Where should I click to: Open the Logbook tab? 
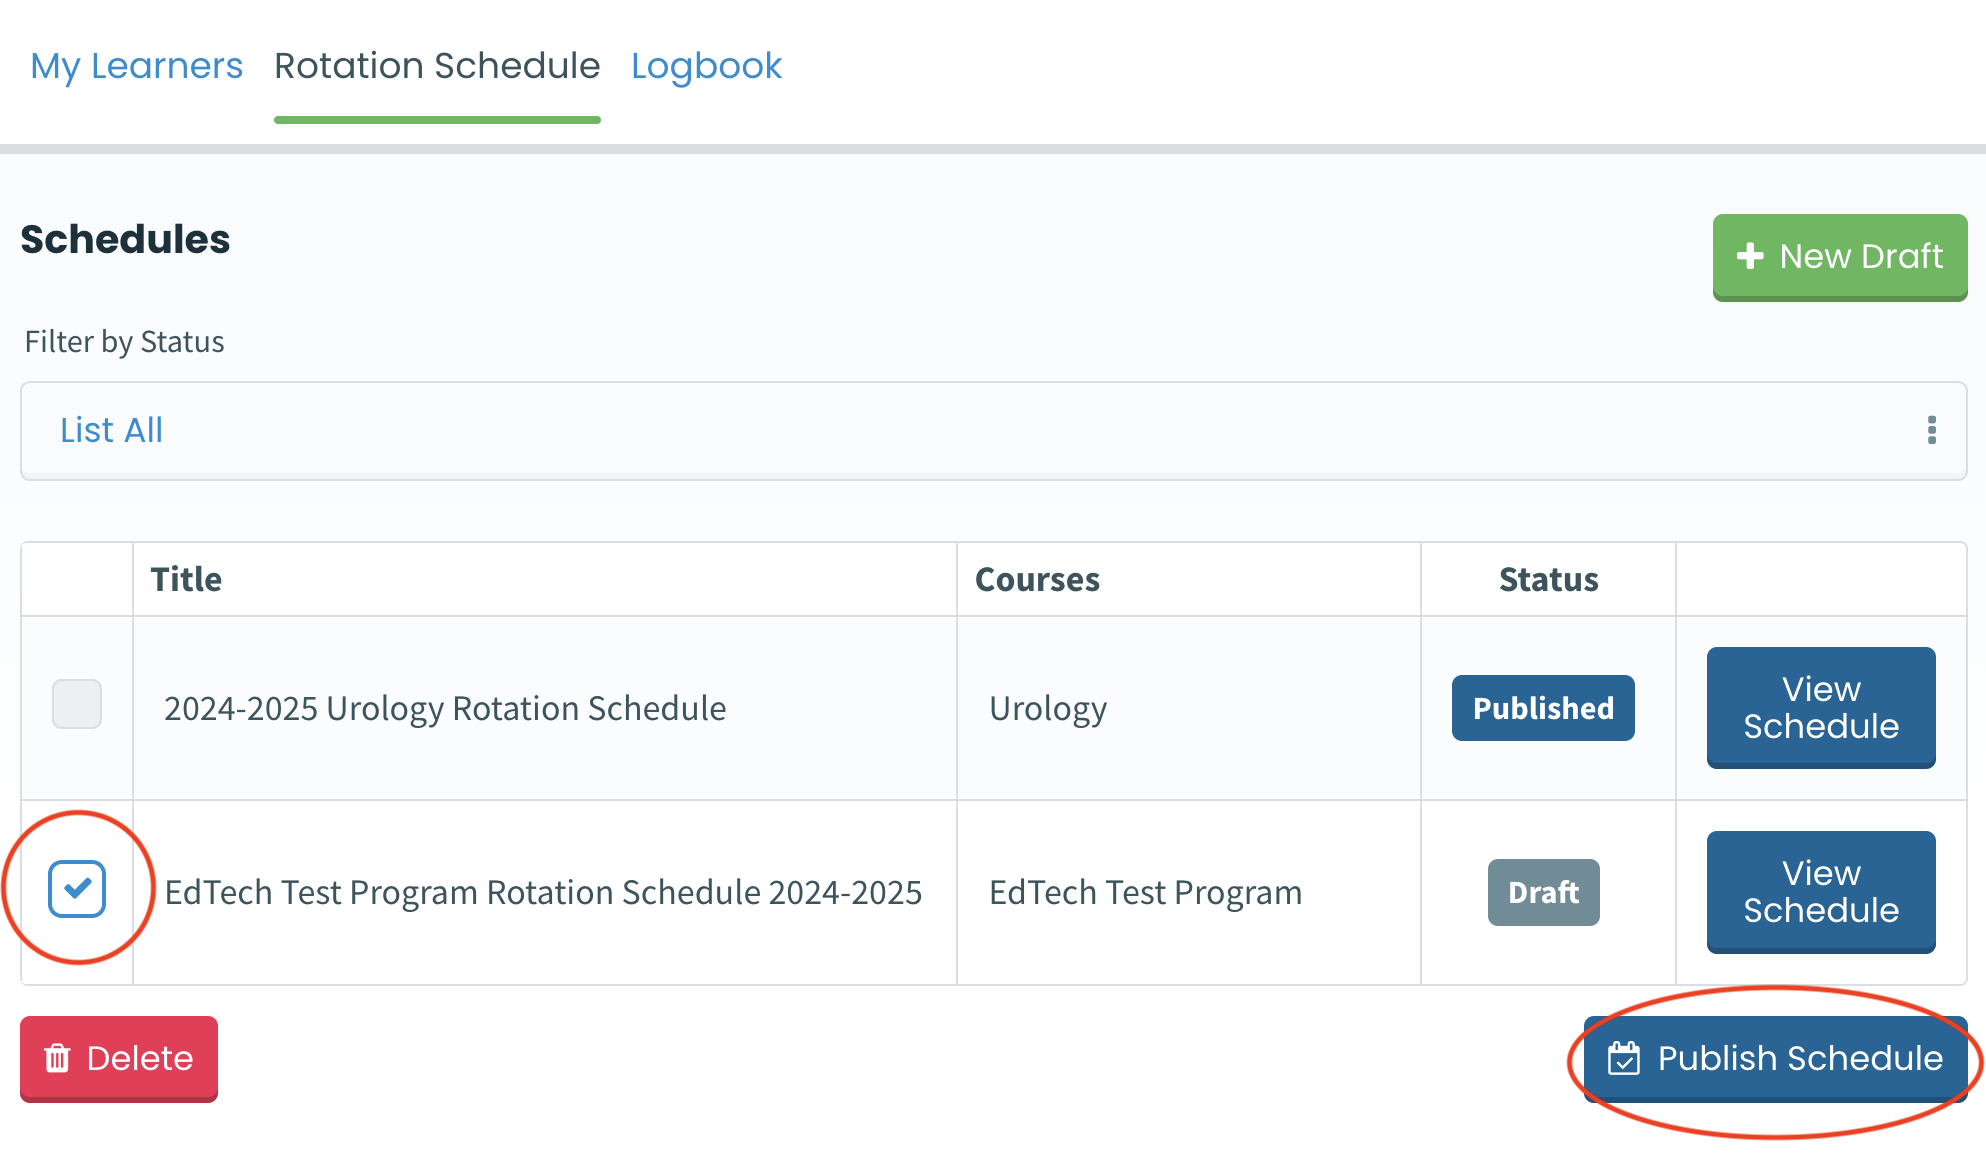[x=706, y=66]
